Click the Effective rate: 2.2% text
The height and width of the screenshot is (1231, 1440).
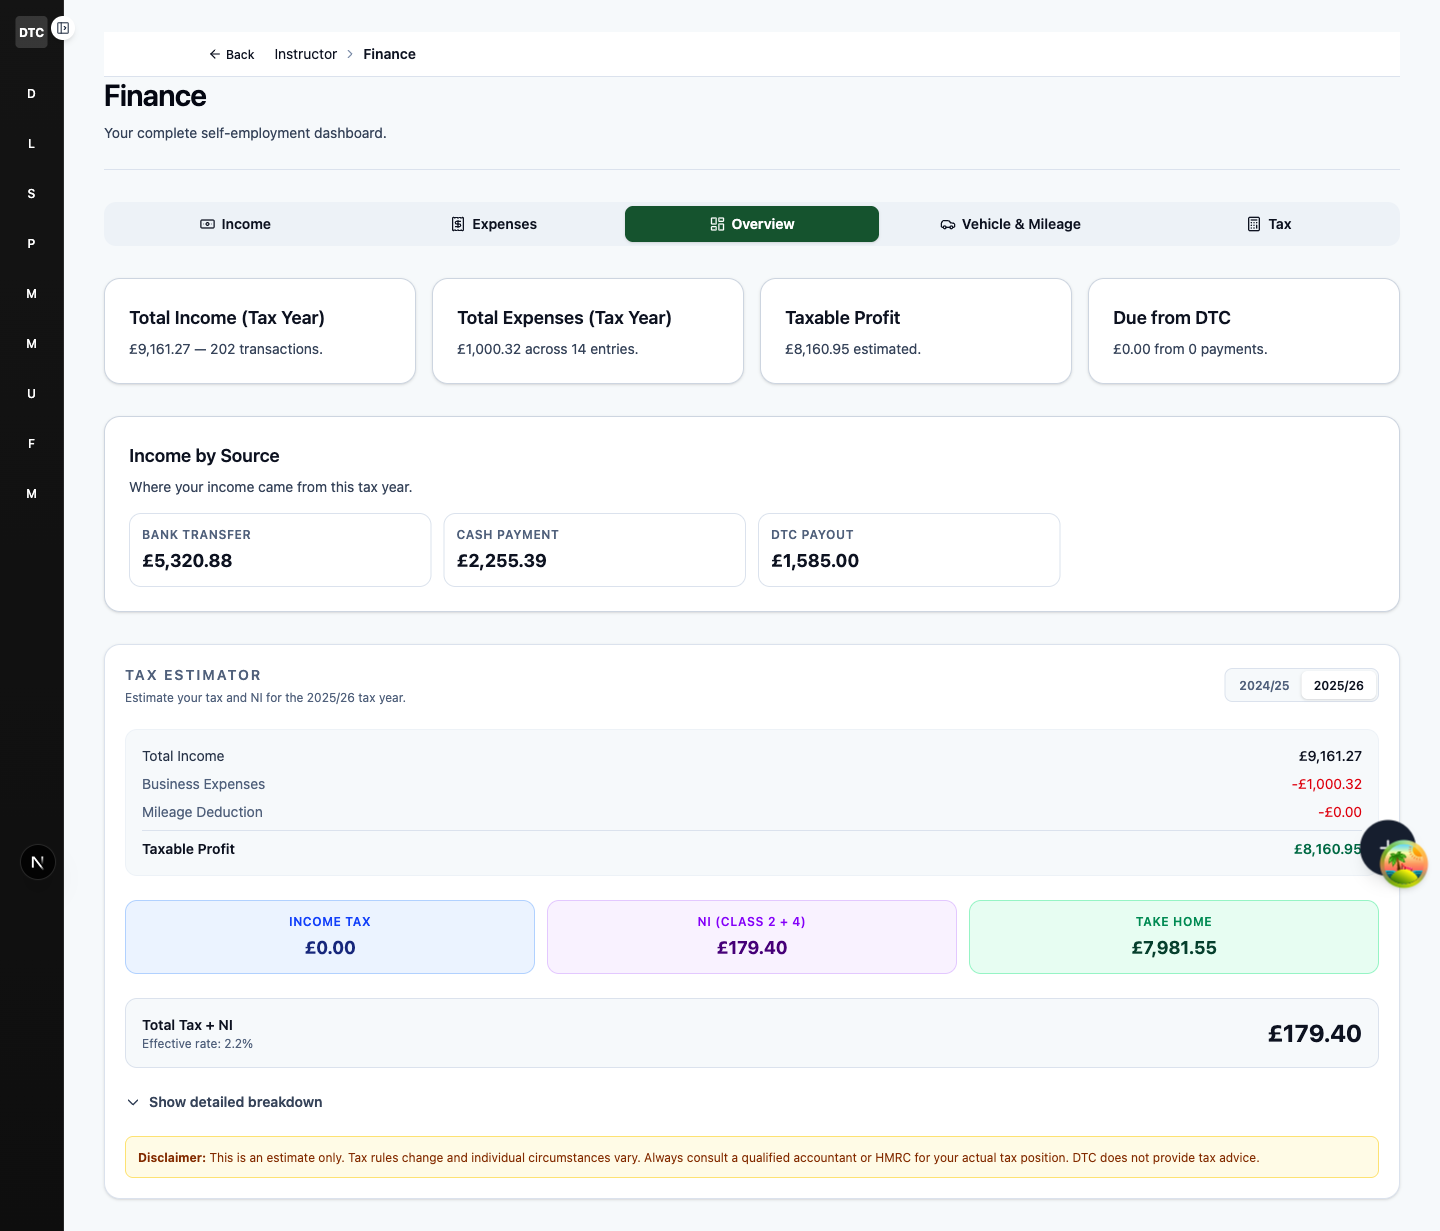pyautogui.click(x=197, y=1044)
